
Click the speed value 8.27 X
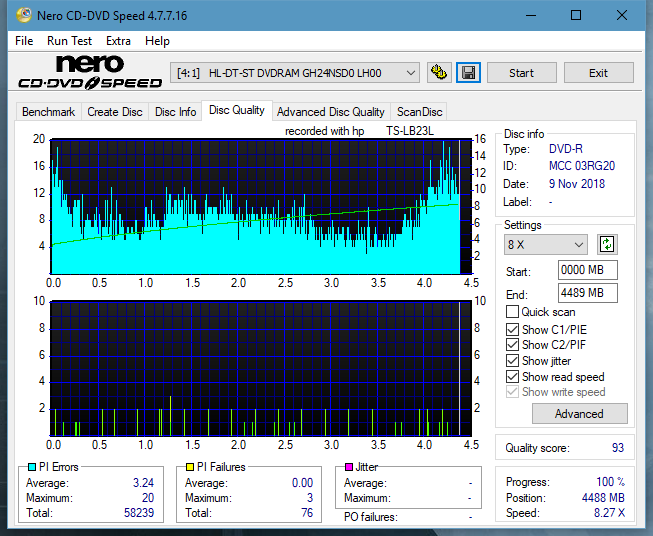609,513
